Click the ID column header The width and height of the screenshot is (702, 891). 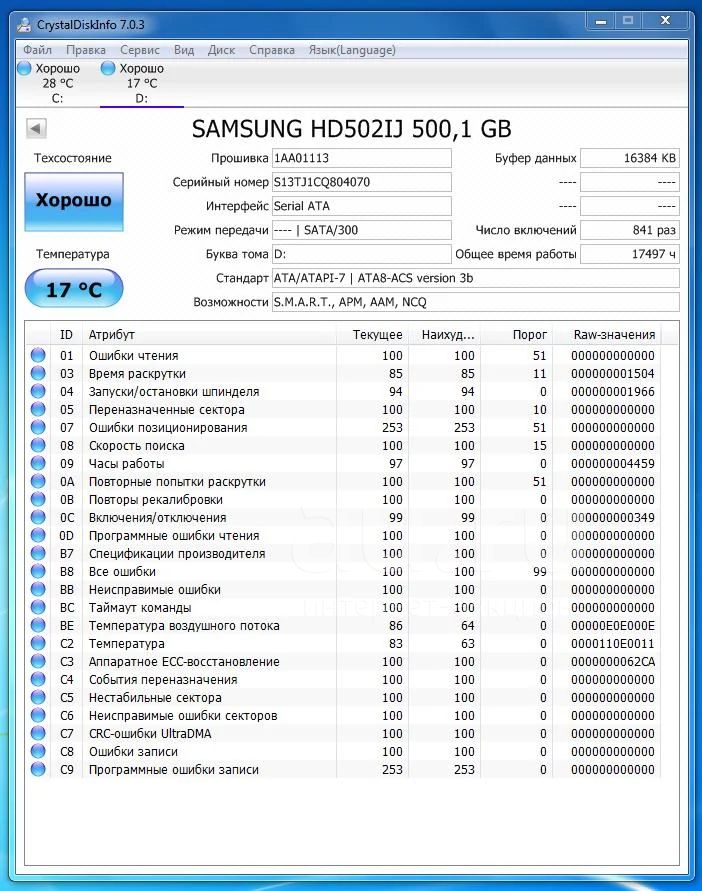coord(67,335)
